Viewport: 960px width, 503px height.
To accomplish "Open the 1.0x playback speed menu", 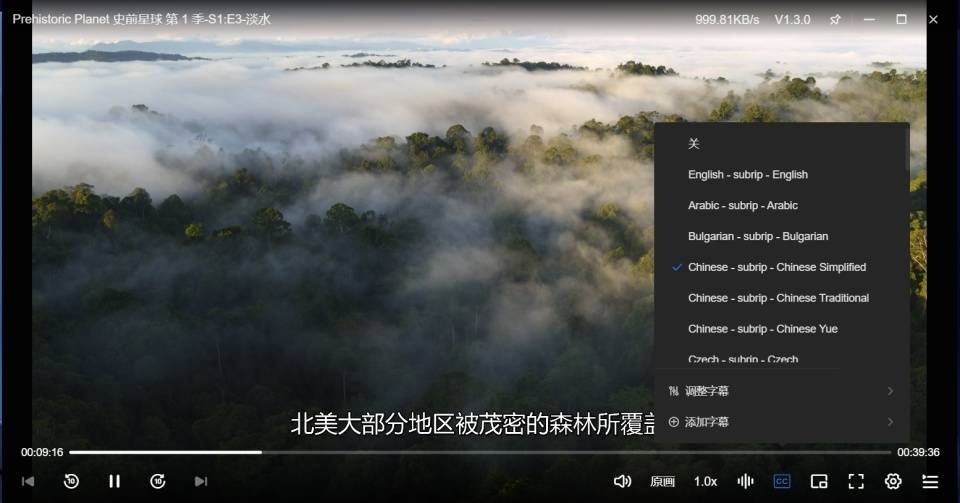I will [705, 481].
